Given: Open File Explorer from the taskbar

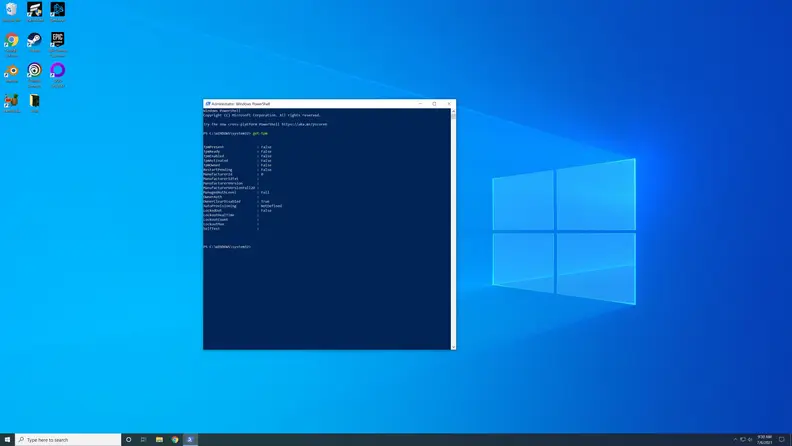Looking at the screenshot, I should pos(159,439).
